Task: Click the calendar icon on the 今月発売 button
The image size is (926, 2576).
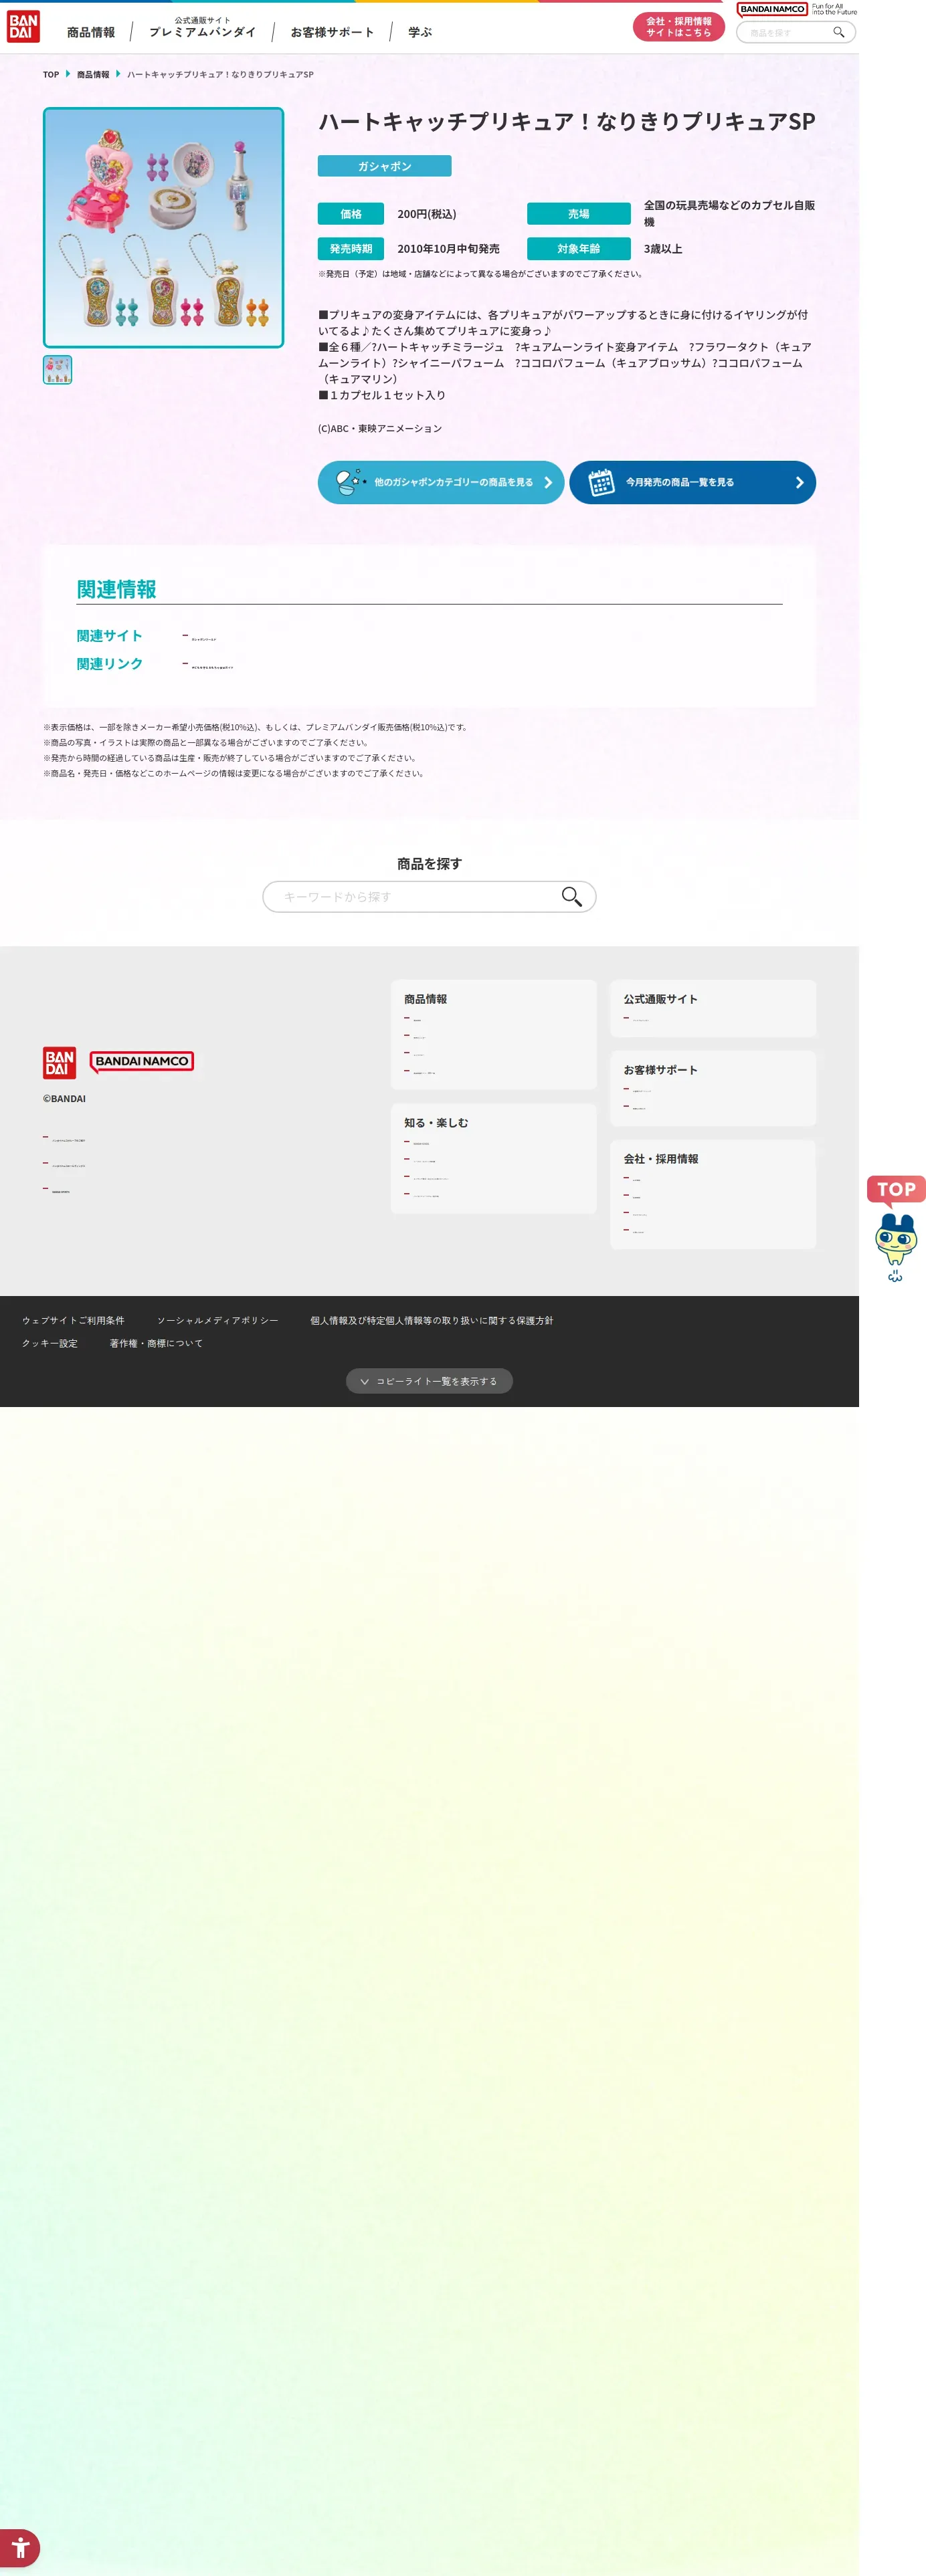Action: pyautogui.click(x=601, y=482)
